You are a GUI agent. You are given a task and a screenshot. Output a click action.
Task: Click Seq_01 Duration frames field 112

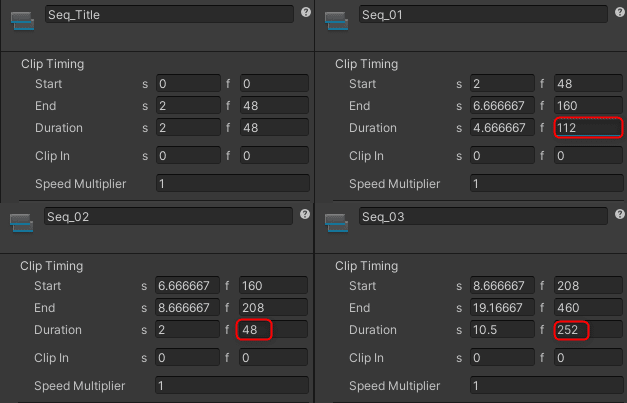click(x=588, y=128)
